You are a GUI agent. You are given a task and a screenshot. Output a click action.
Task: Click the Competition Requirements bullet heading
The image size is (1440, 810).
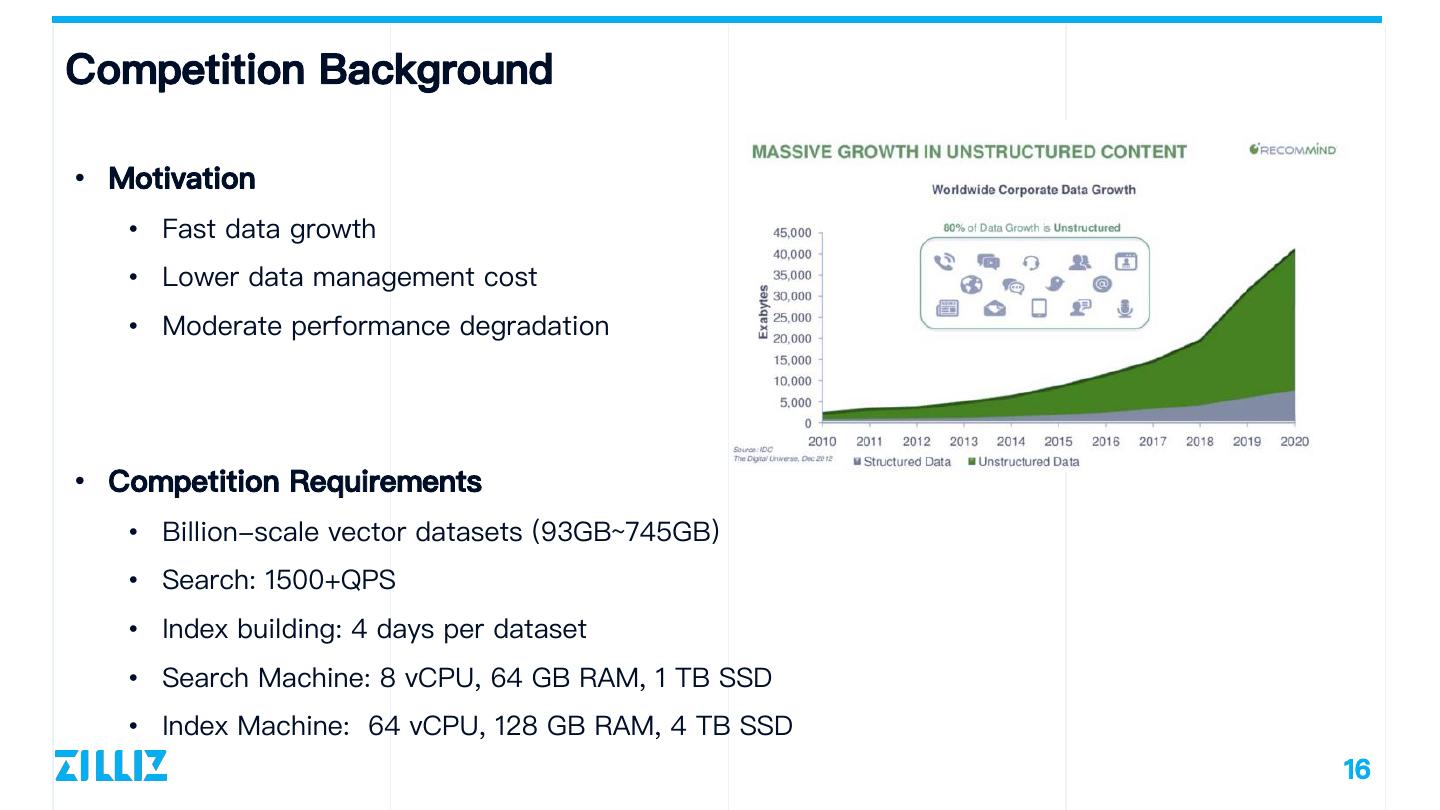pos(294,482)
